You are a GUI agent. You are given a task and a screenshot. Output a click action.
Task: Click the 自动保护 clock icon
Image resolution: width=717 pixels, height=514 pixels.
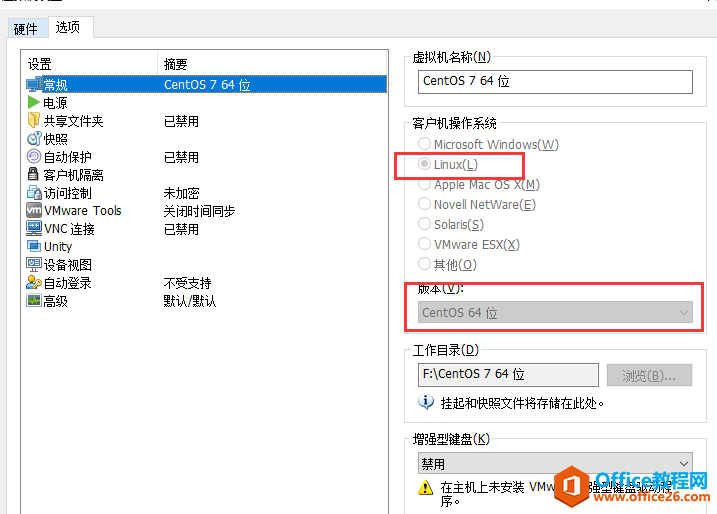pyautogui.click(x=34, y=156)
